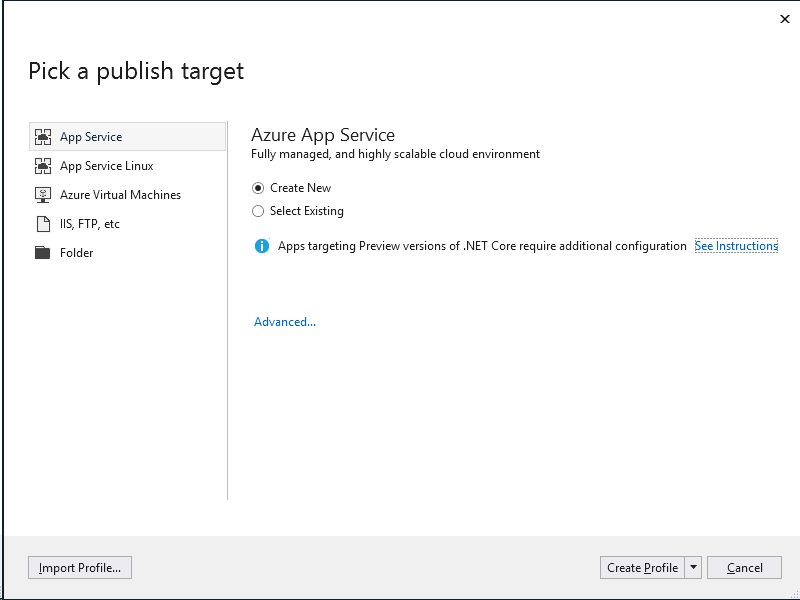Expand the Create Profile dropdown arrow
The height and width of the screenshot is (600, 800).
[693, 568]
